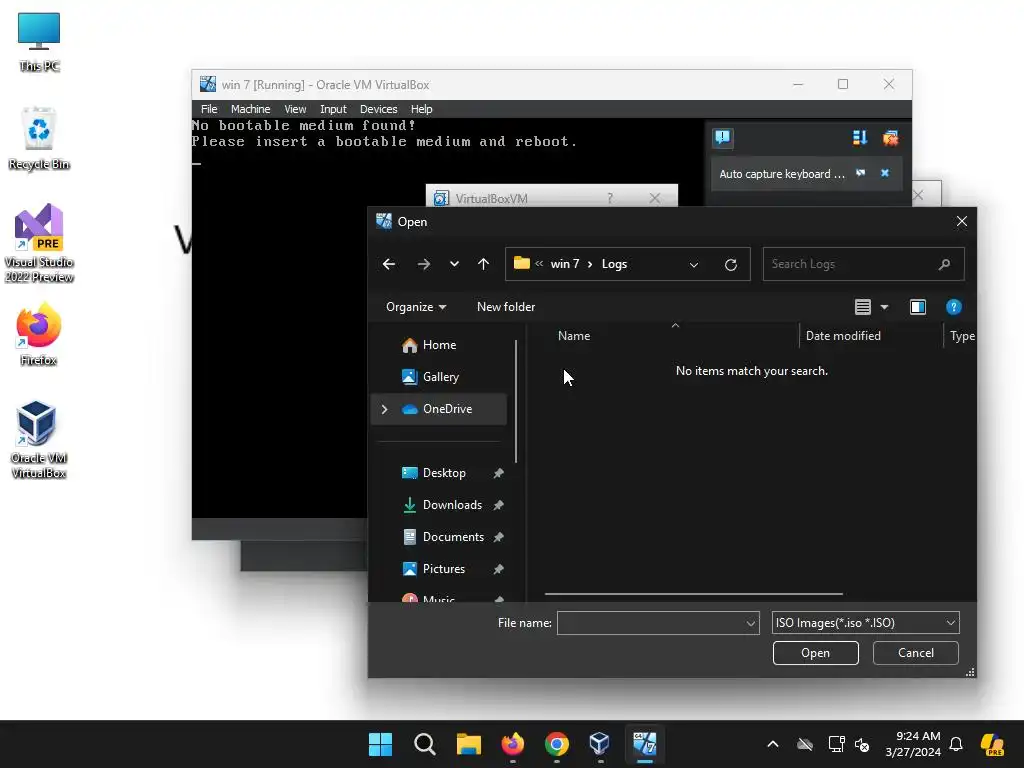Click the horizontal scrollbar in file list
Viewport: 1024px width, 768px height.
[694, 594]
